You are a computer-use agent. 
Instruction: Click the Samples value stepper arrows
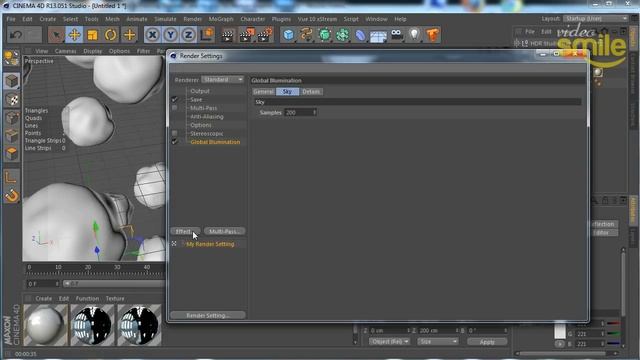coord(314,112)
